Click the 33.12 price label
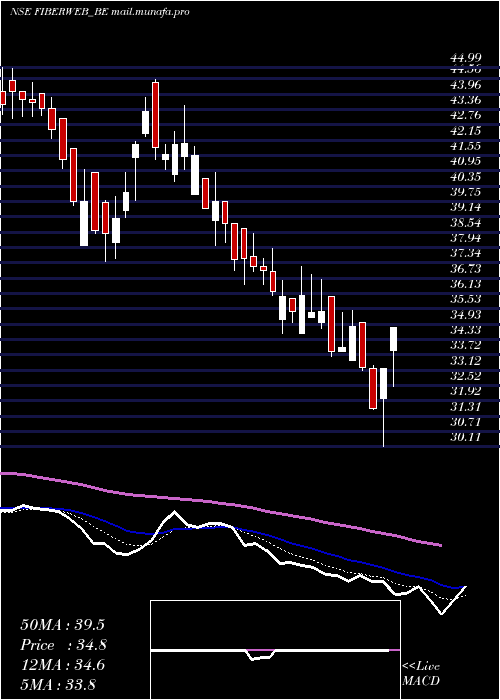The width and height of the screenshot is (500, 700). pyautogui.click(x=466, y=361)
